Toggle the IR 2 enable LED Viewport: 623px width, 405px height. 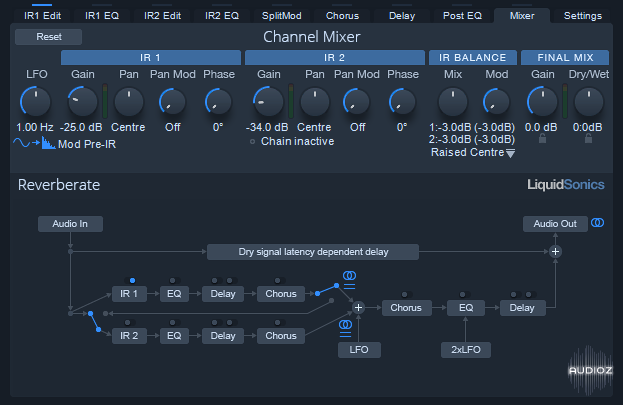click(130, 323)
